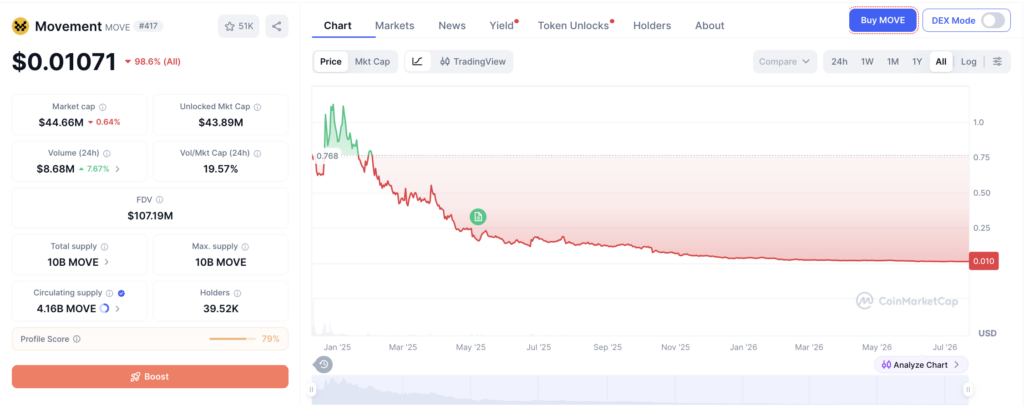Toggle Log scale on chart
This screenshot has width=1024, height=406.
[968, 61]
